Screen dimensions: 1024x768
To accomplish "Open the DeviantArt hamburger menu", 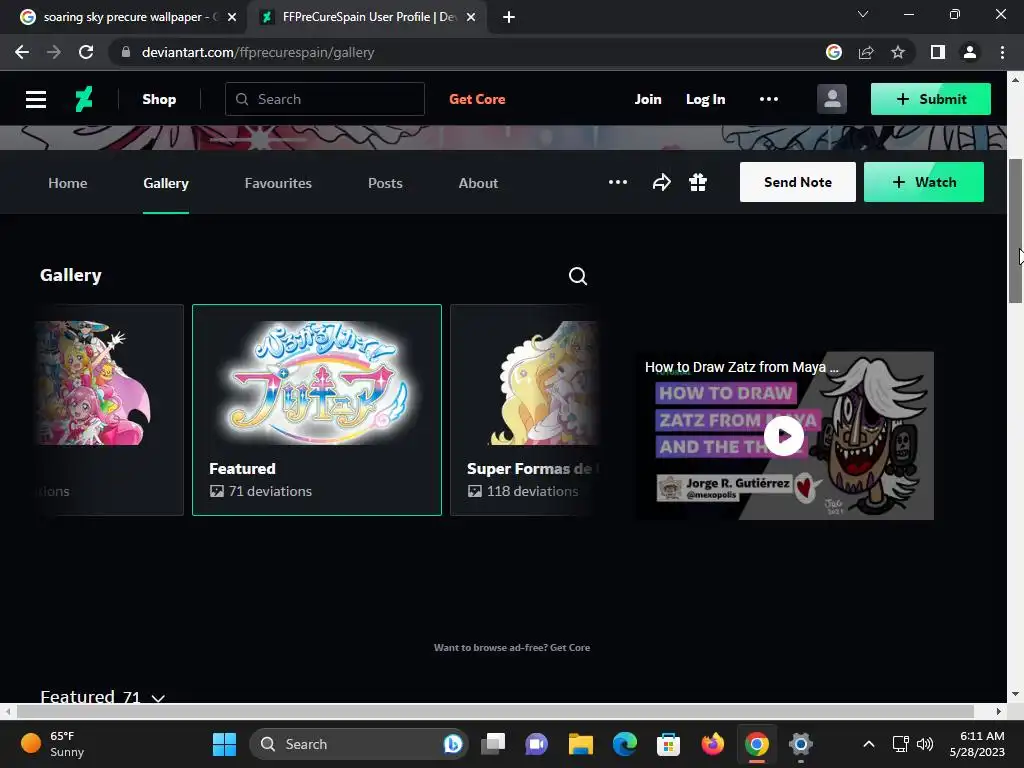I will [x=36, y=99].
